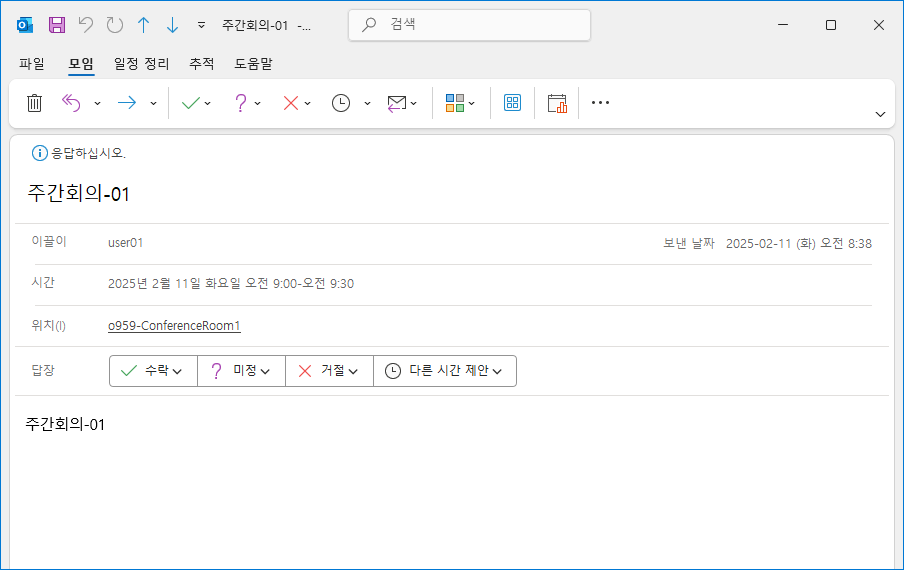Screen dimensions: 904x570
Task: Click the 수락 accept button
Action: point(153,371)
